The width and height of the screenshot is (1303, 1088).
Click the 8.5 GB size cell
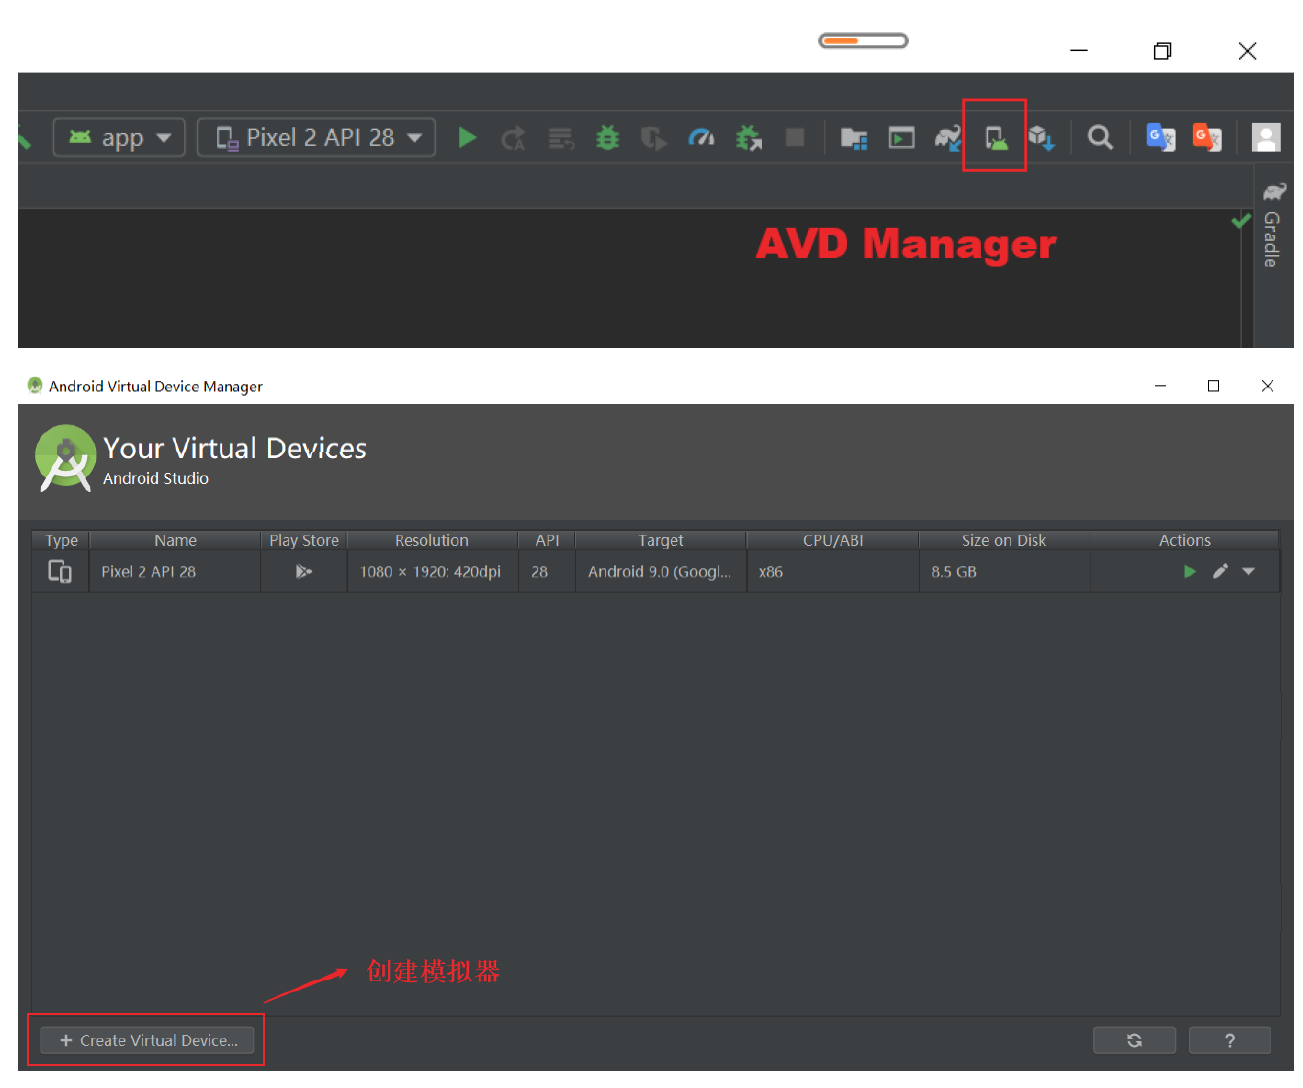(x=1004, y=571)
